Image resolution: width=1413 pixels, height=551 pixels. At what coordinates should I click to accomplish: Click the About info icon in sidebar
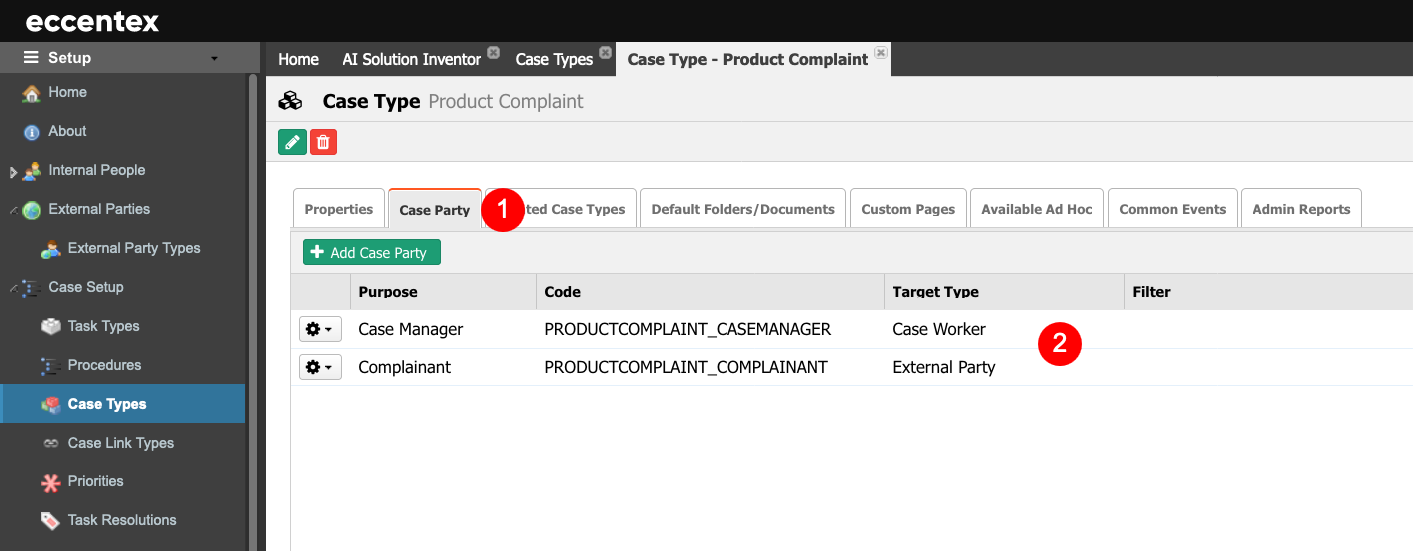point(31,131)
